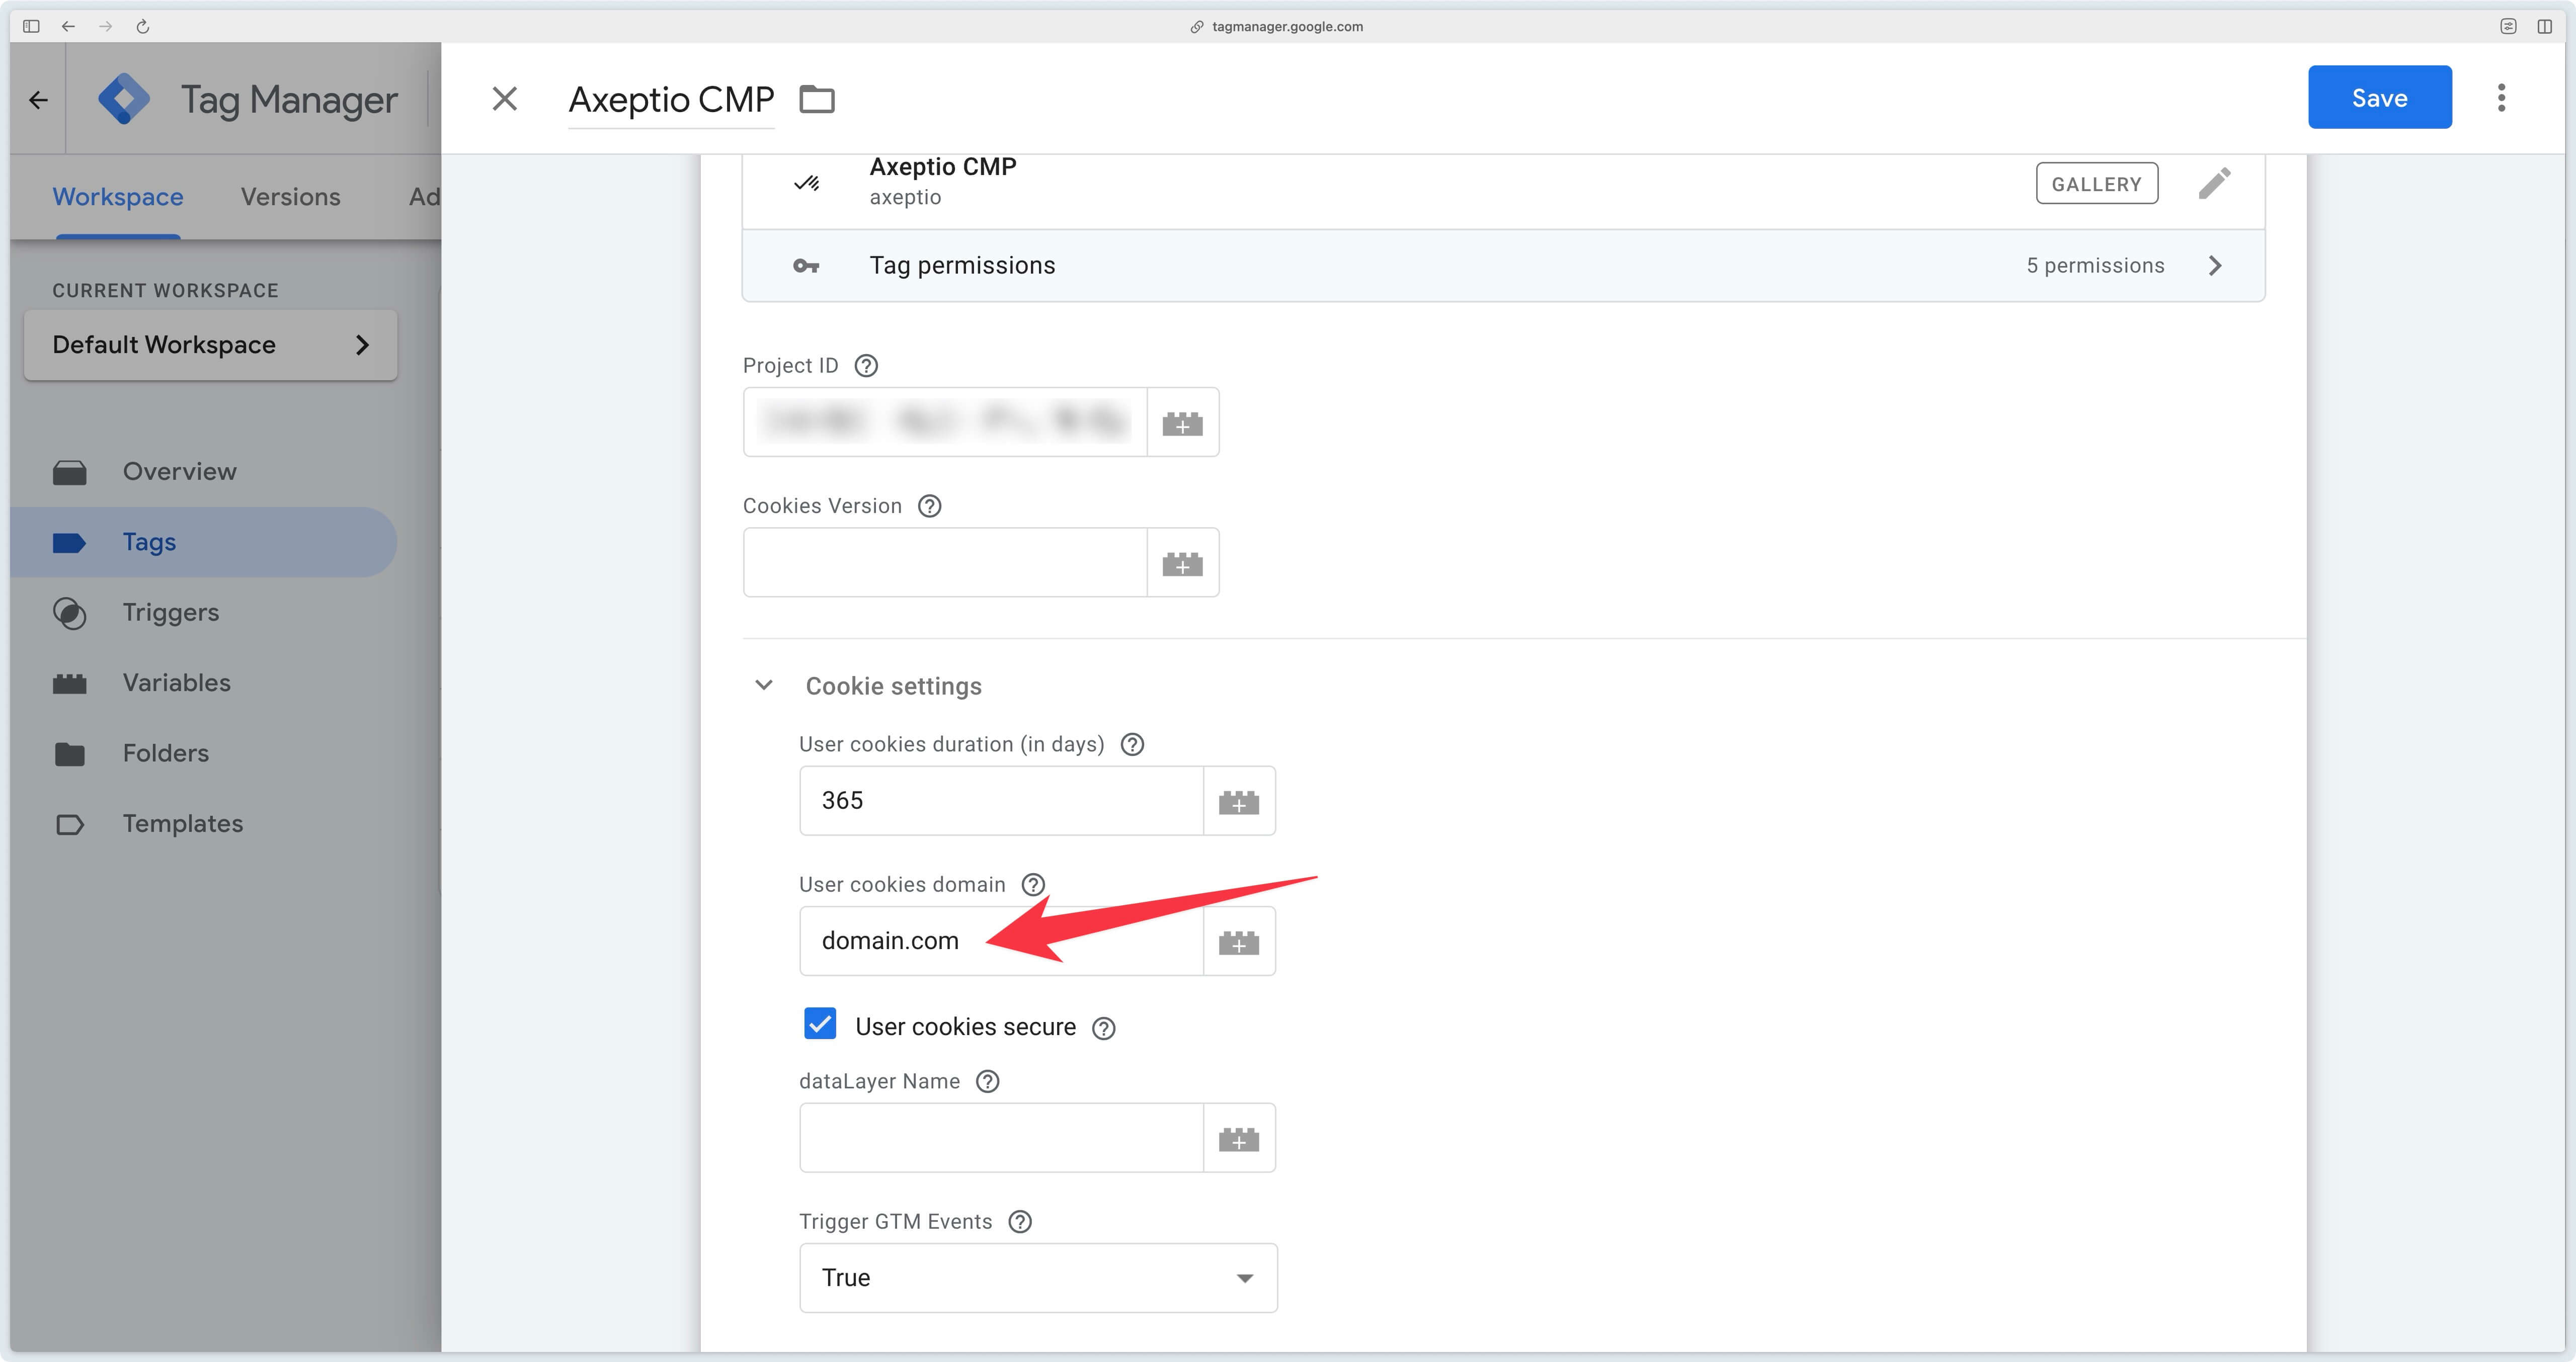Click the cookies duration field showing 365
This screenshot has height=1362, width=2576.
click(x=1001, y=800)
